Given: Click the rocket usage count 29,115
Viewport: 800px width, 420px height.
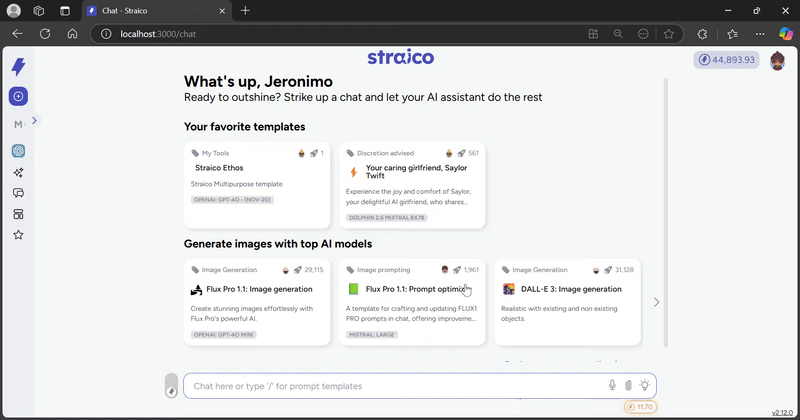Looking at the screenshot, I should click(309, 270).
